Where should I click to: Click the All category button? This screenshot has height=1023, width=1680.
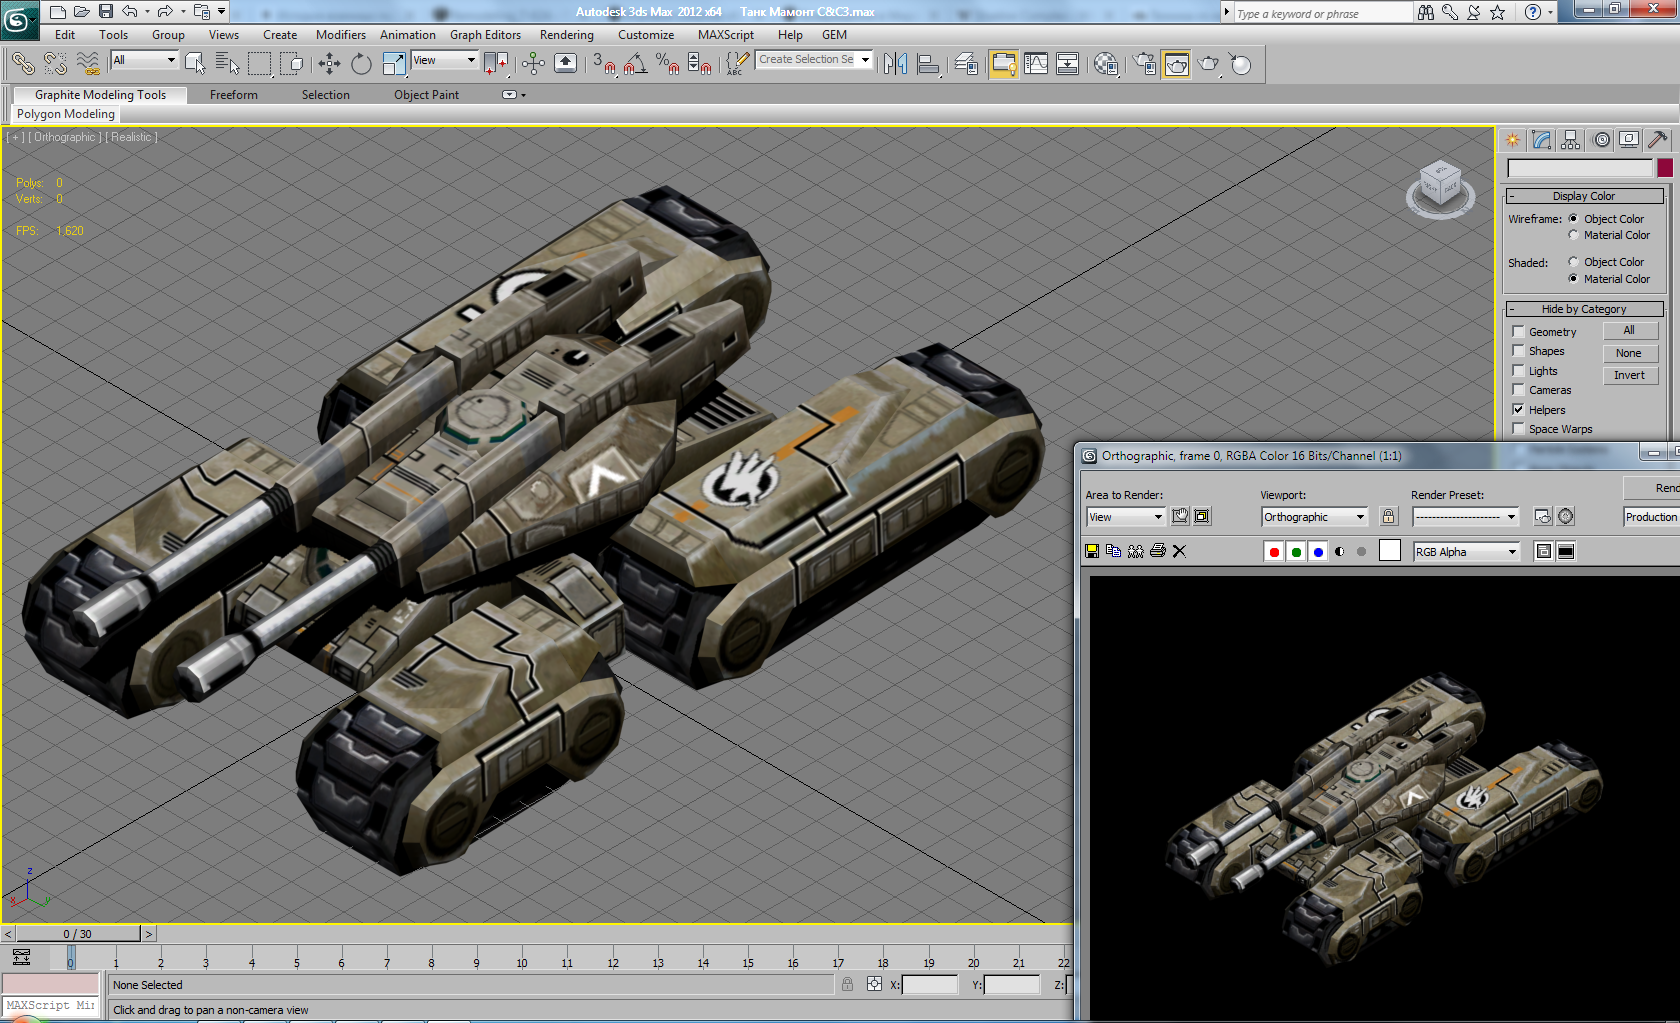tap(1630, 331)
